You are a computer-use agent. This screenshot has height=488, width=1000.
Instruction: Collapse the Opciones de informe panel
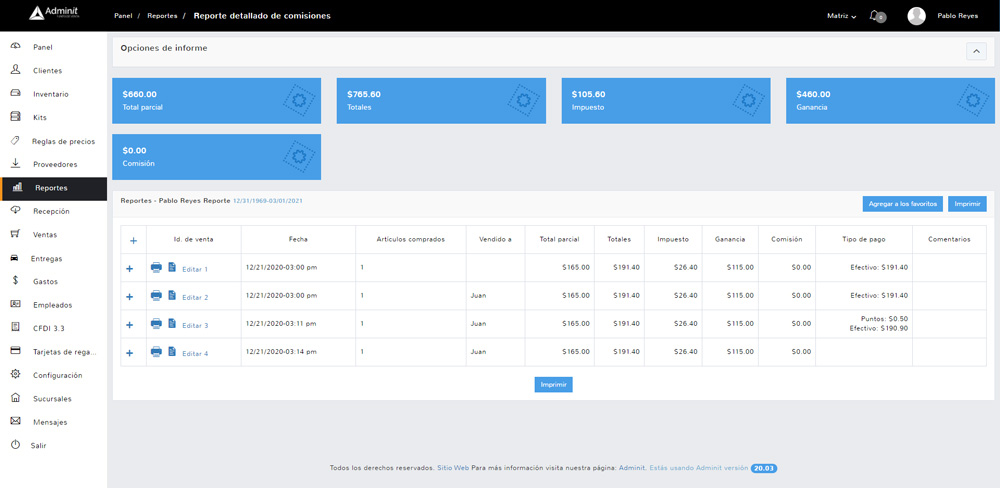[976, 52]
